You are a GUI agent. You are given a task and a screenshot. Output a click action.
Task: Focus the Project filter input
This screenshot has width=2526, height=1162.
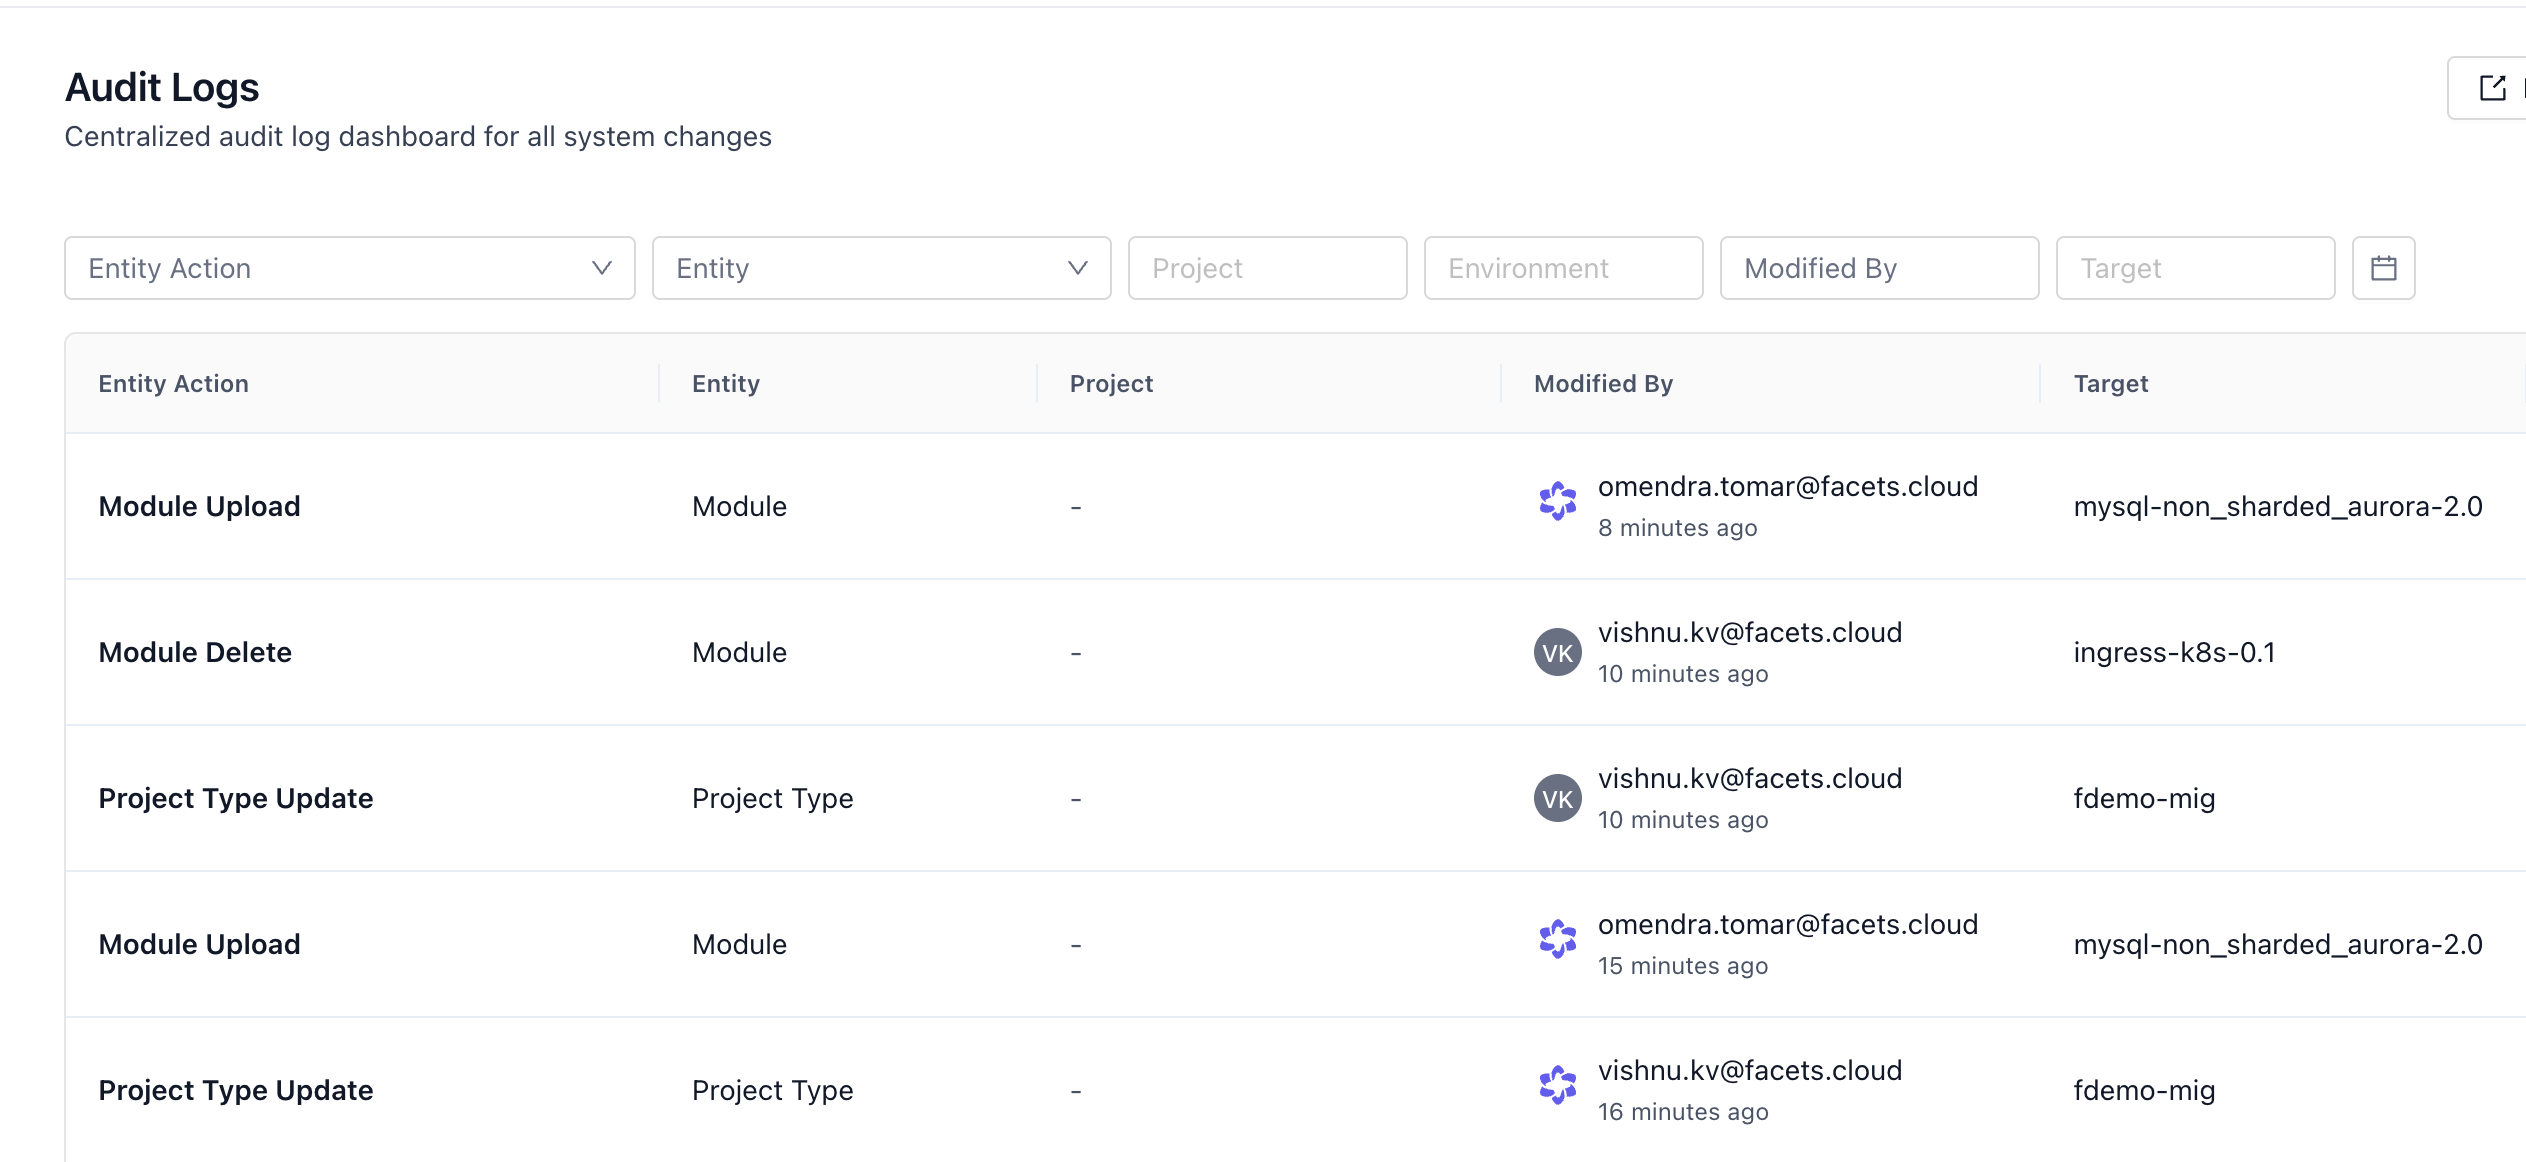pos(1267,268)
